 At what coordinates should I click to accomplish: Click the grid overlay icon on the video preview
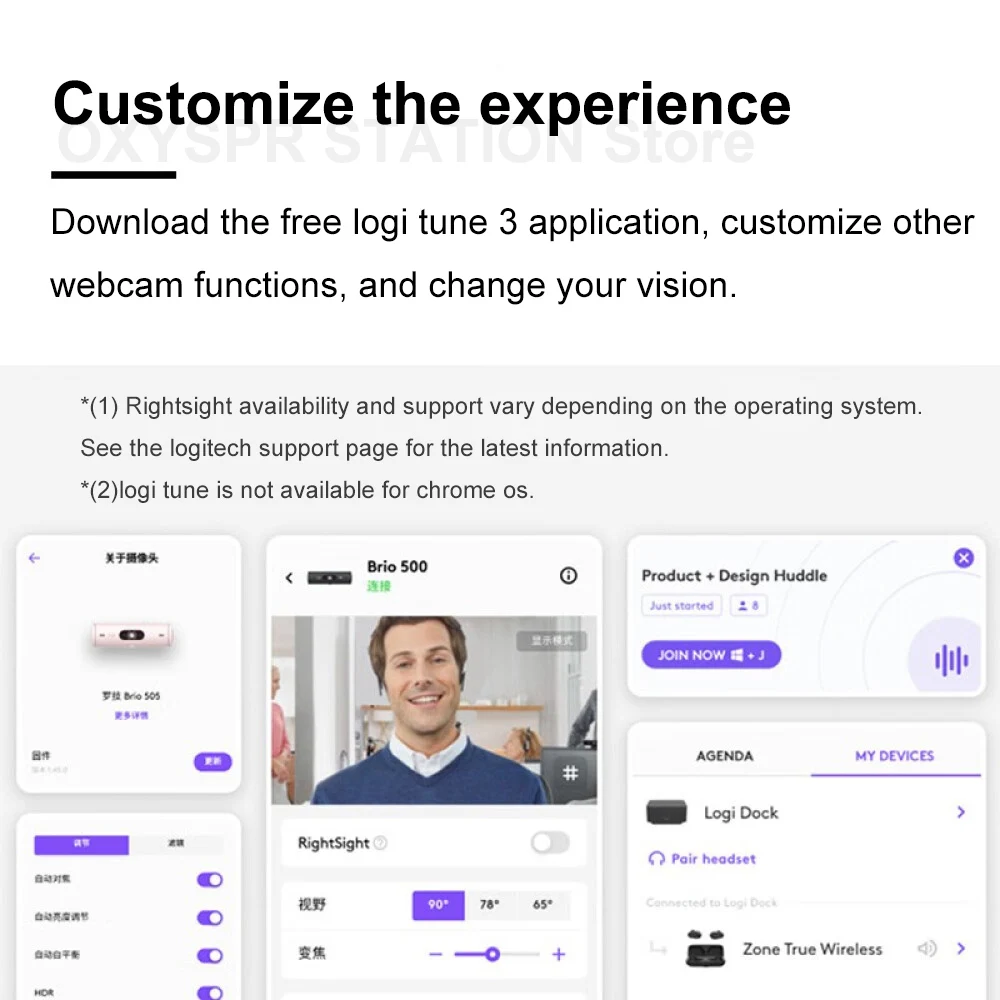pos(570,773)
